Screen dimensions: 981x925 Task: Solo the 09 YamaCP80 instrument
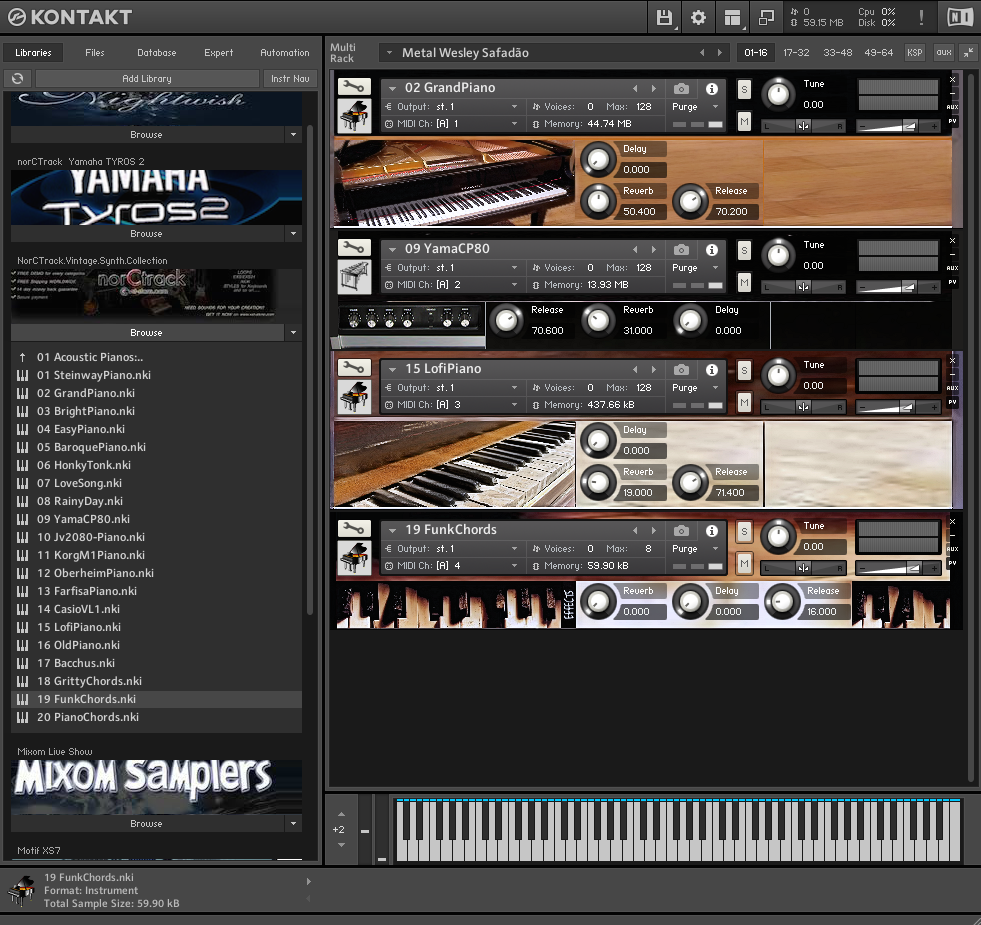(x=744, y=250)
